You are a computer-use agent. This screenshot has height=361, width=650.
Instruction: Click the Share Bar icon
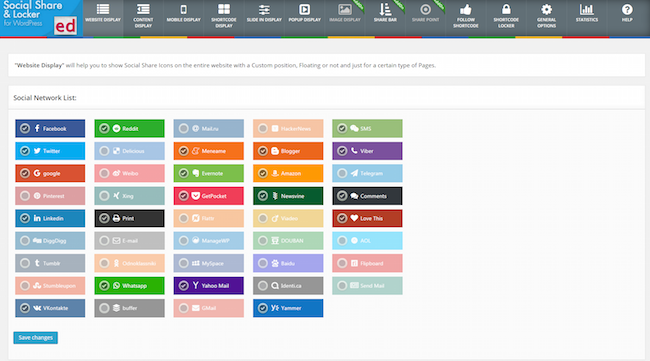tap(385, 9)
